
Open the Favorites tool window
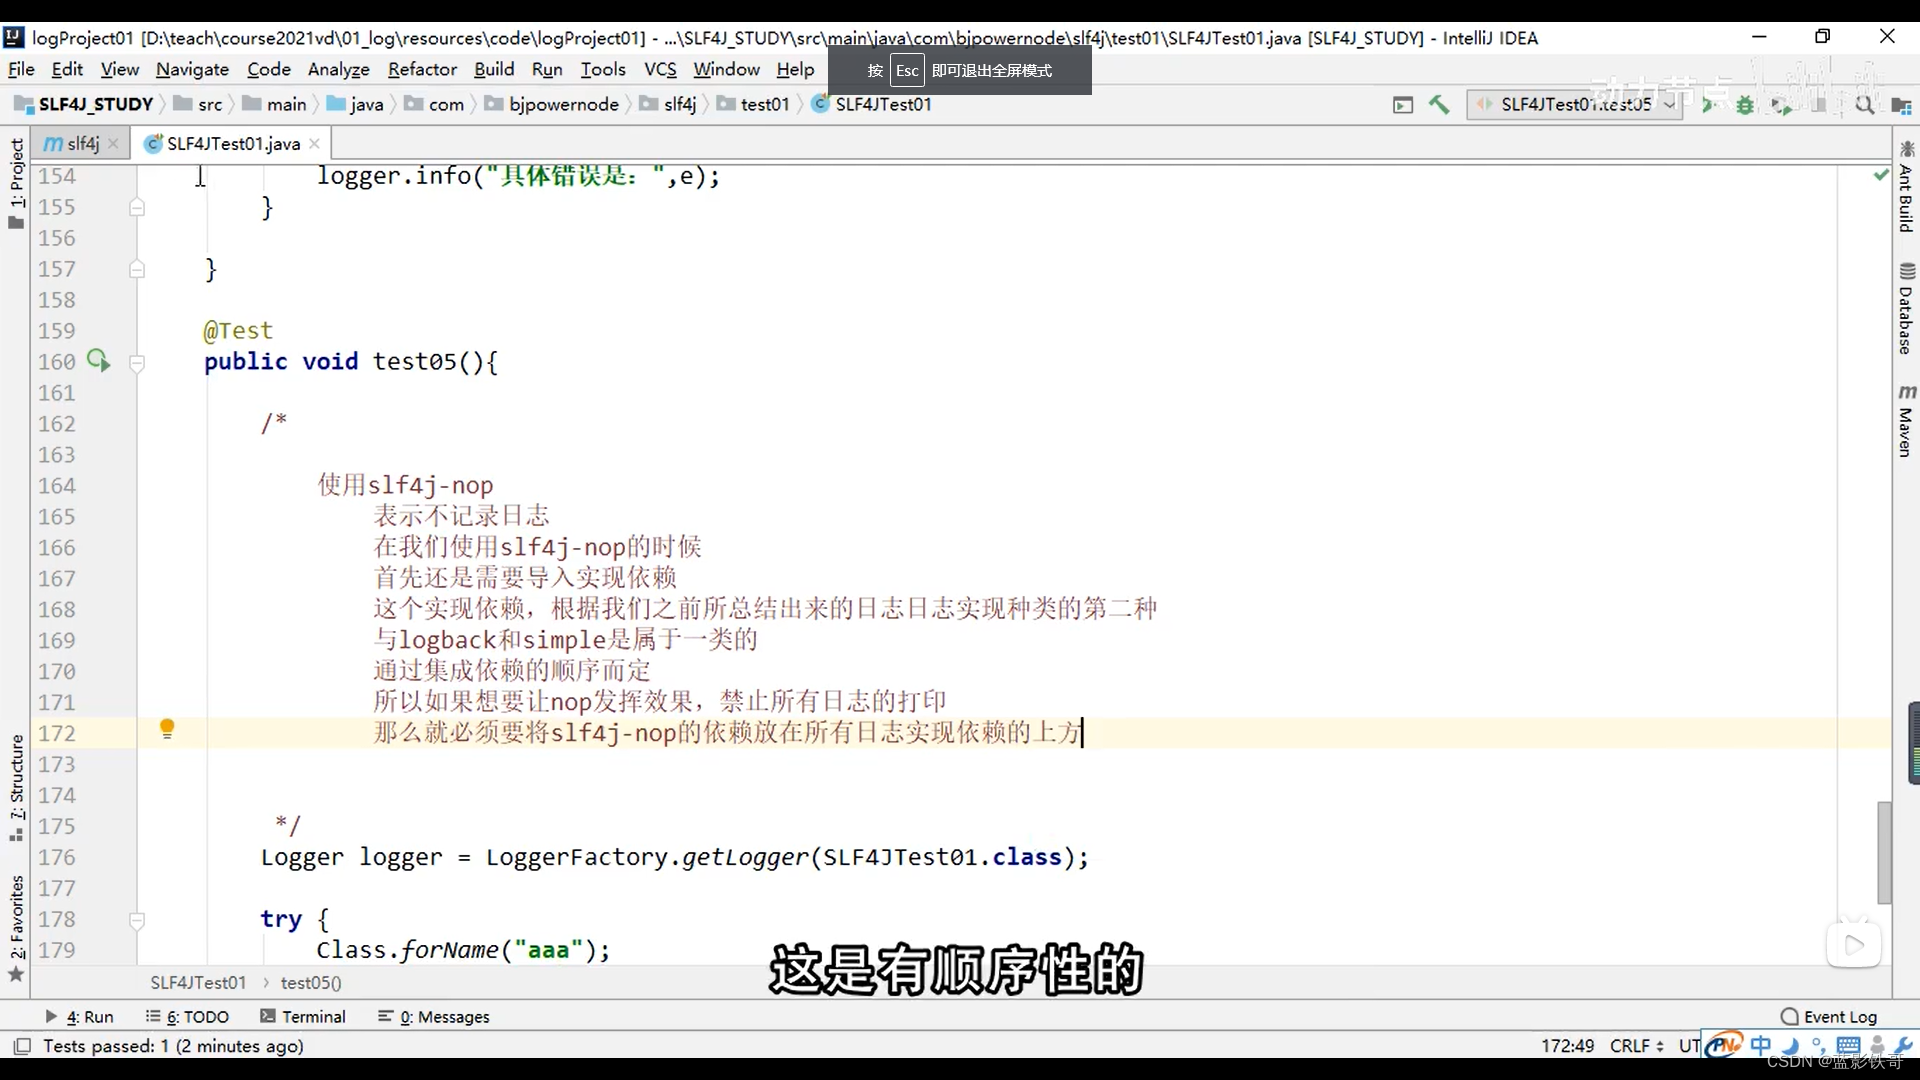click(x=16, y=928)
